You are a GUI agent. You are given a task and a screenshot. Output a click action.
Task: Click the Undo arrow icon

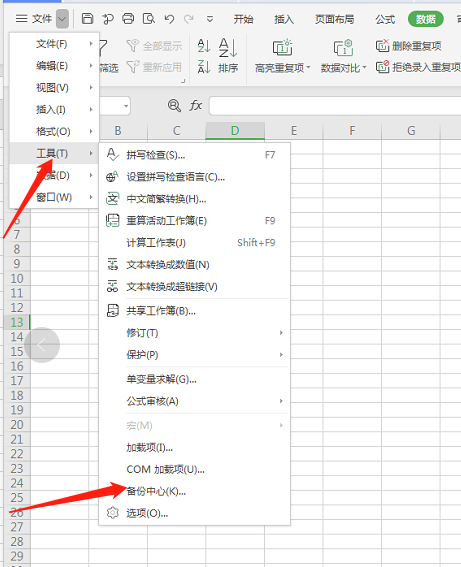pos(169,19)
